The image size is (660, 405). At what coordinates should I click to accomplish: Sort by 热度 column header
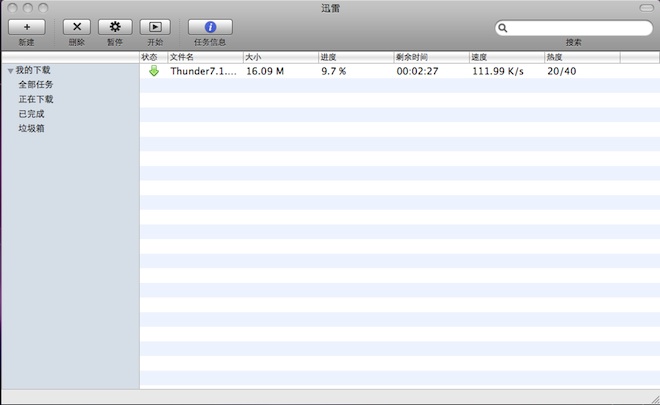point(582,57)
